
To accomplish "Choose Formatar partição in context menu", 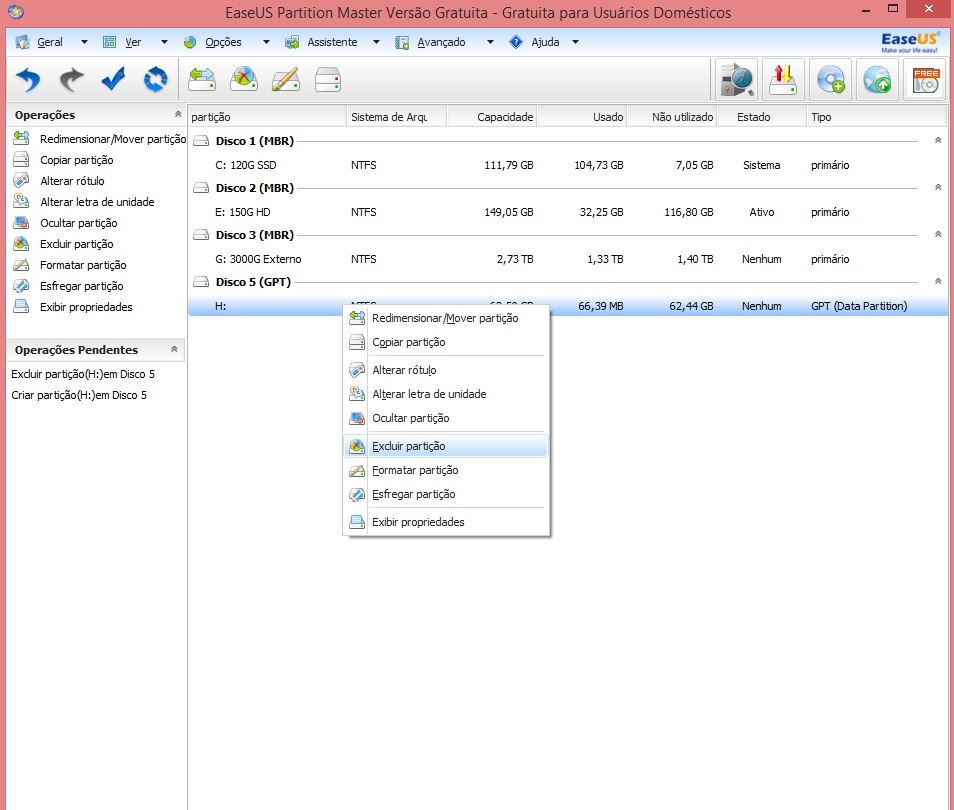I will (446, 470).
